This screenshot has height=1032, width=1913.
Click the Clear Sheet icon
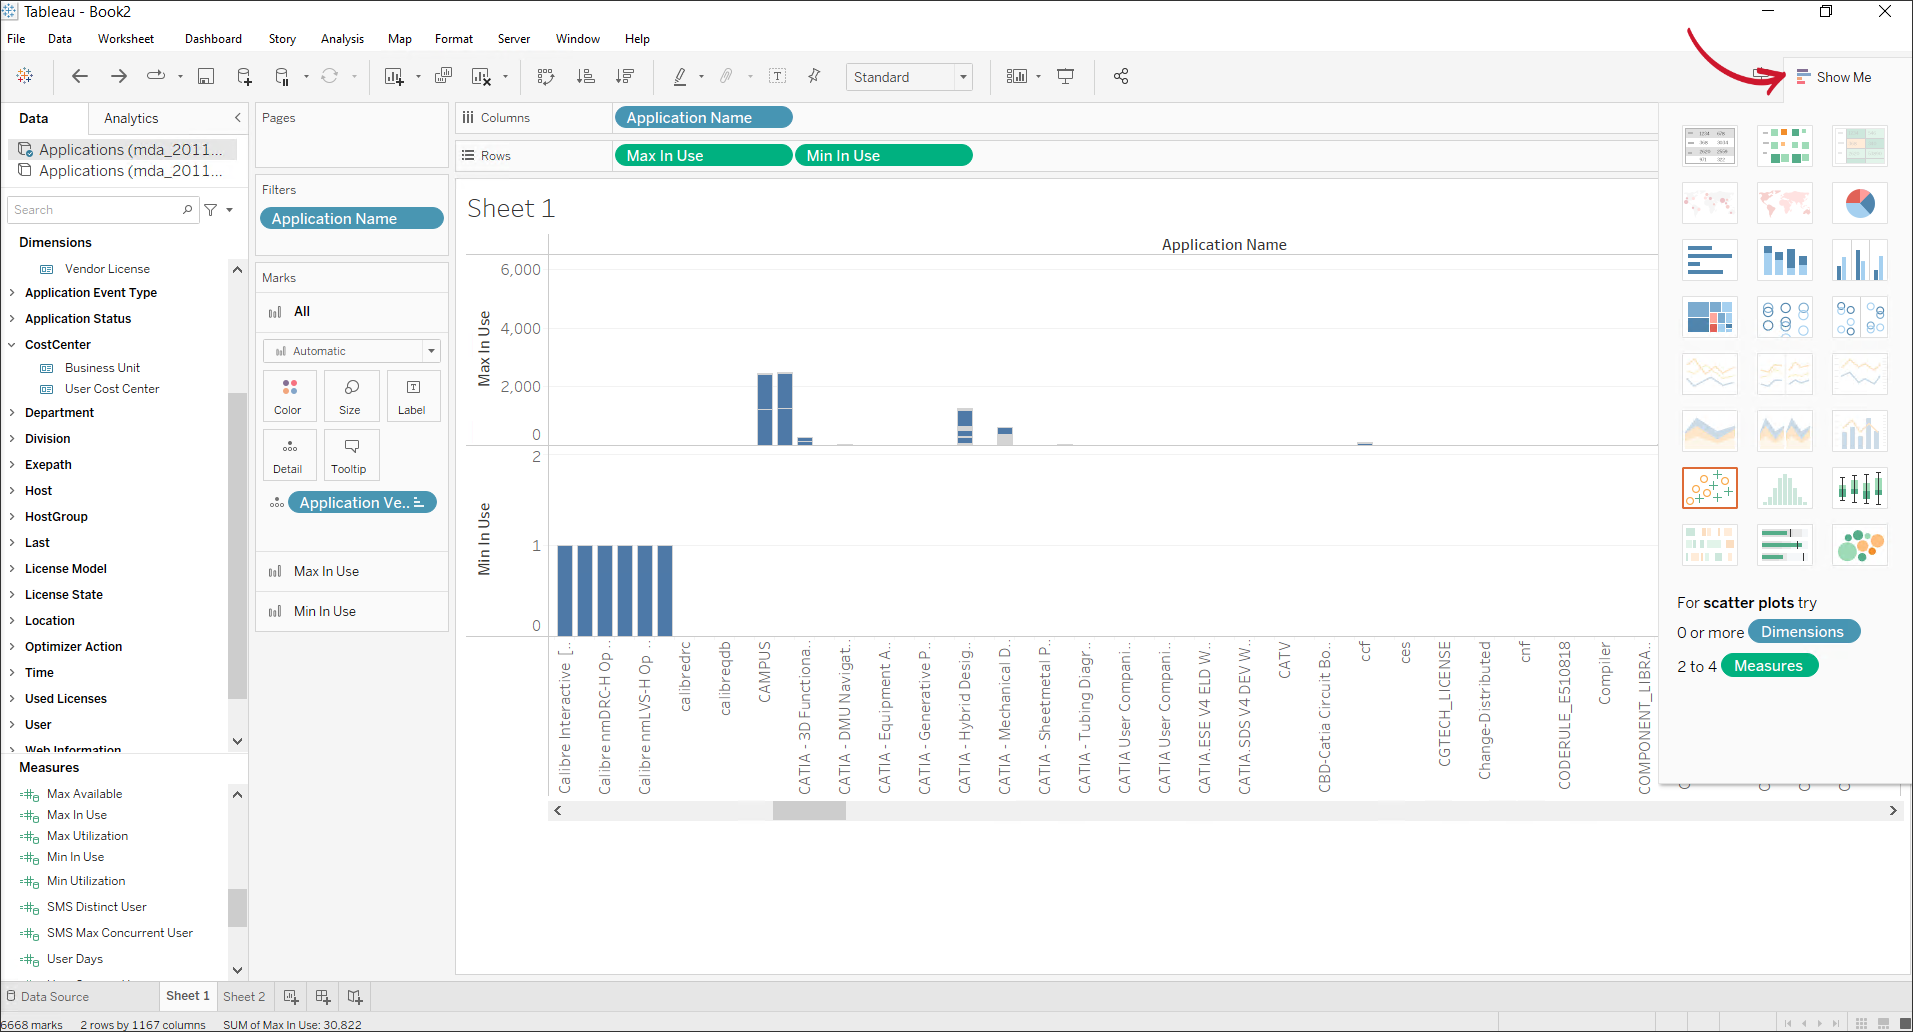pyautogui.click(x=481, y=76)
